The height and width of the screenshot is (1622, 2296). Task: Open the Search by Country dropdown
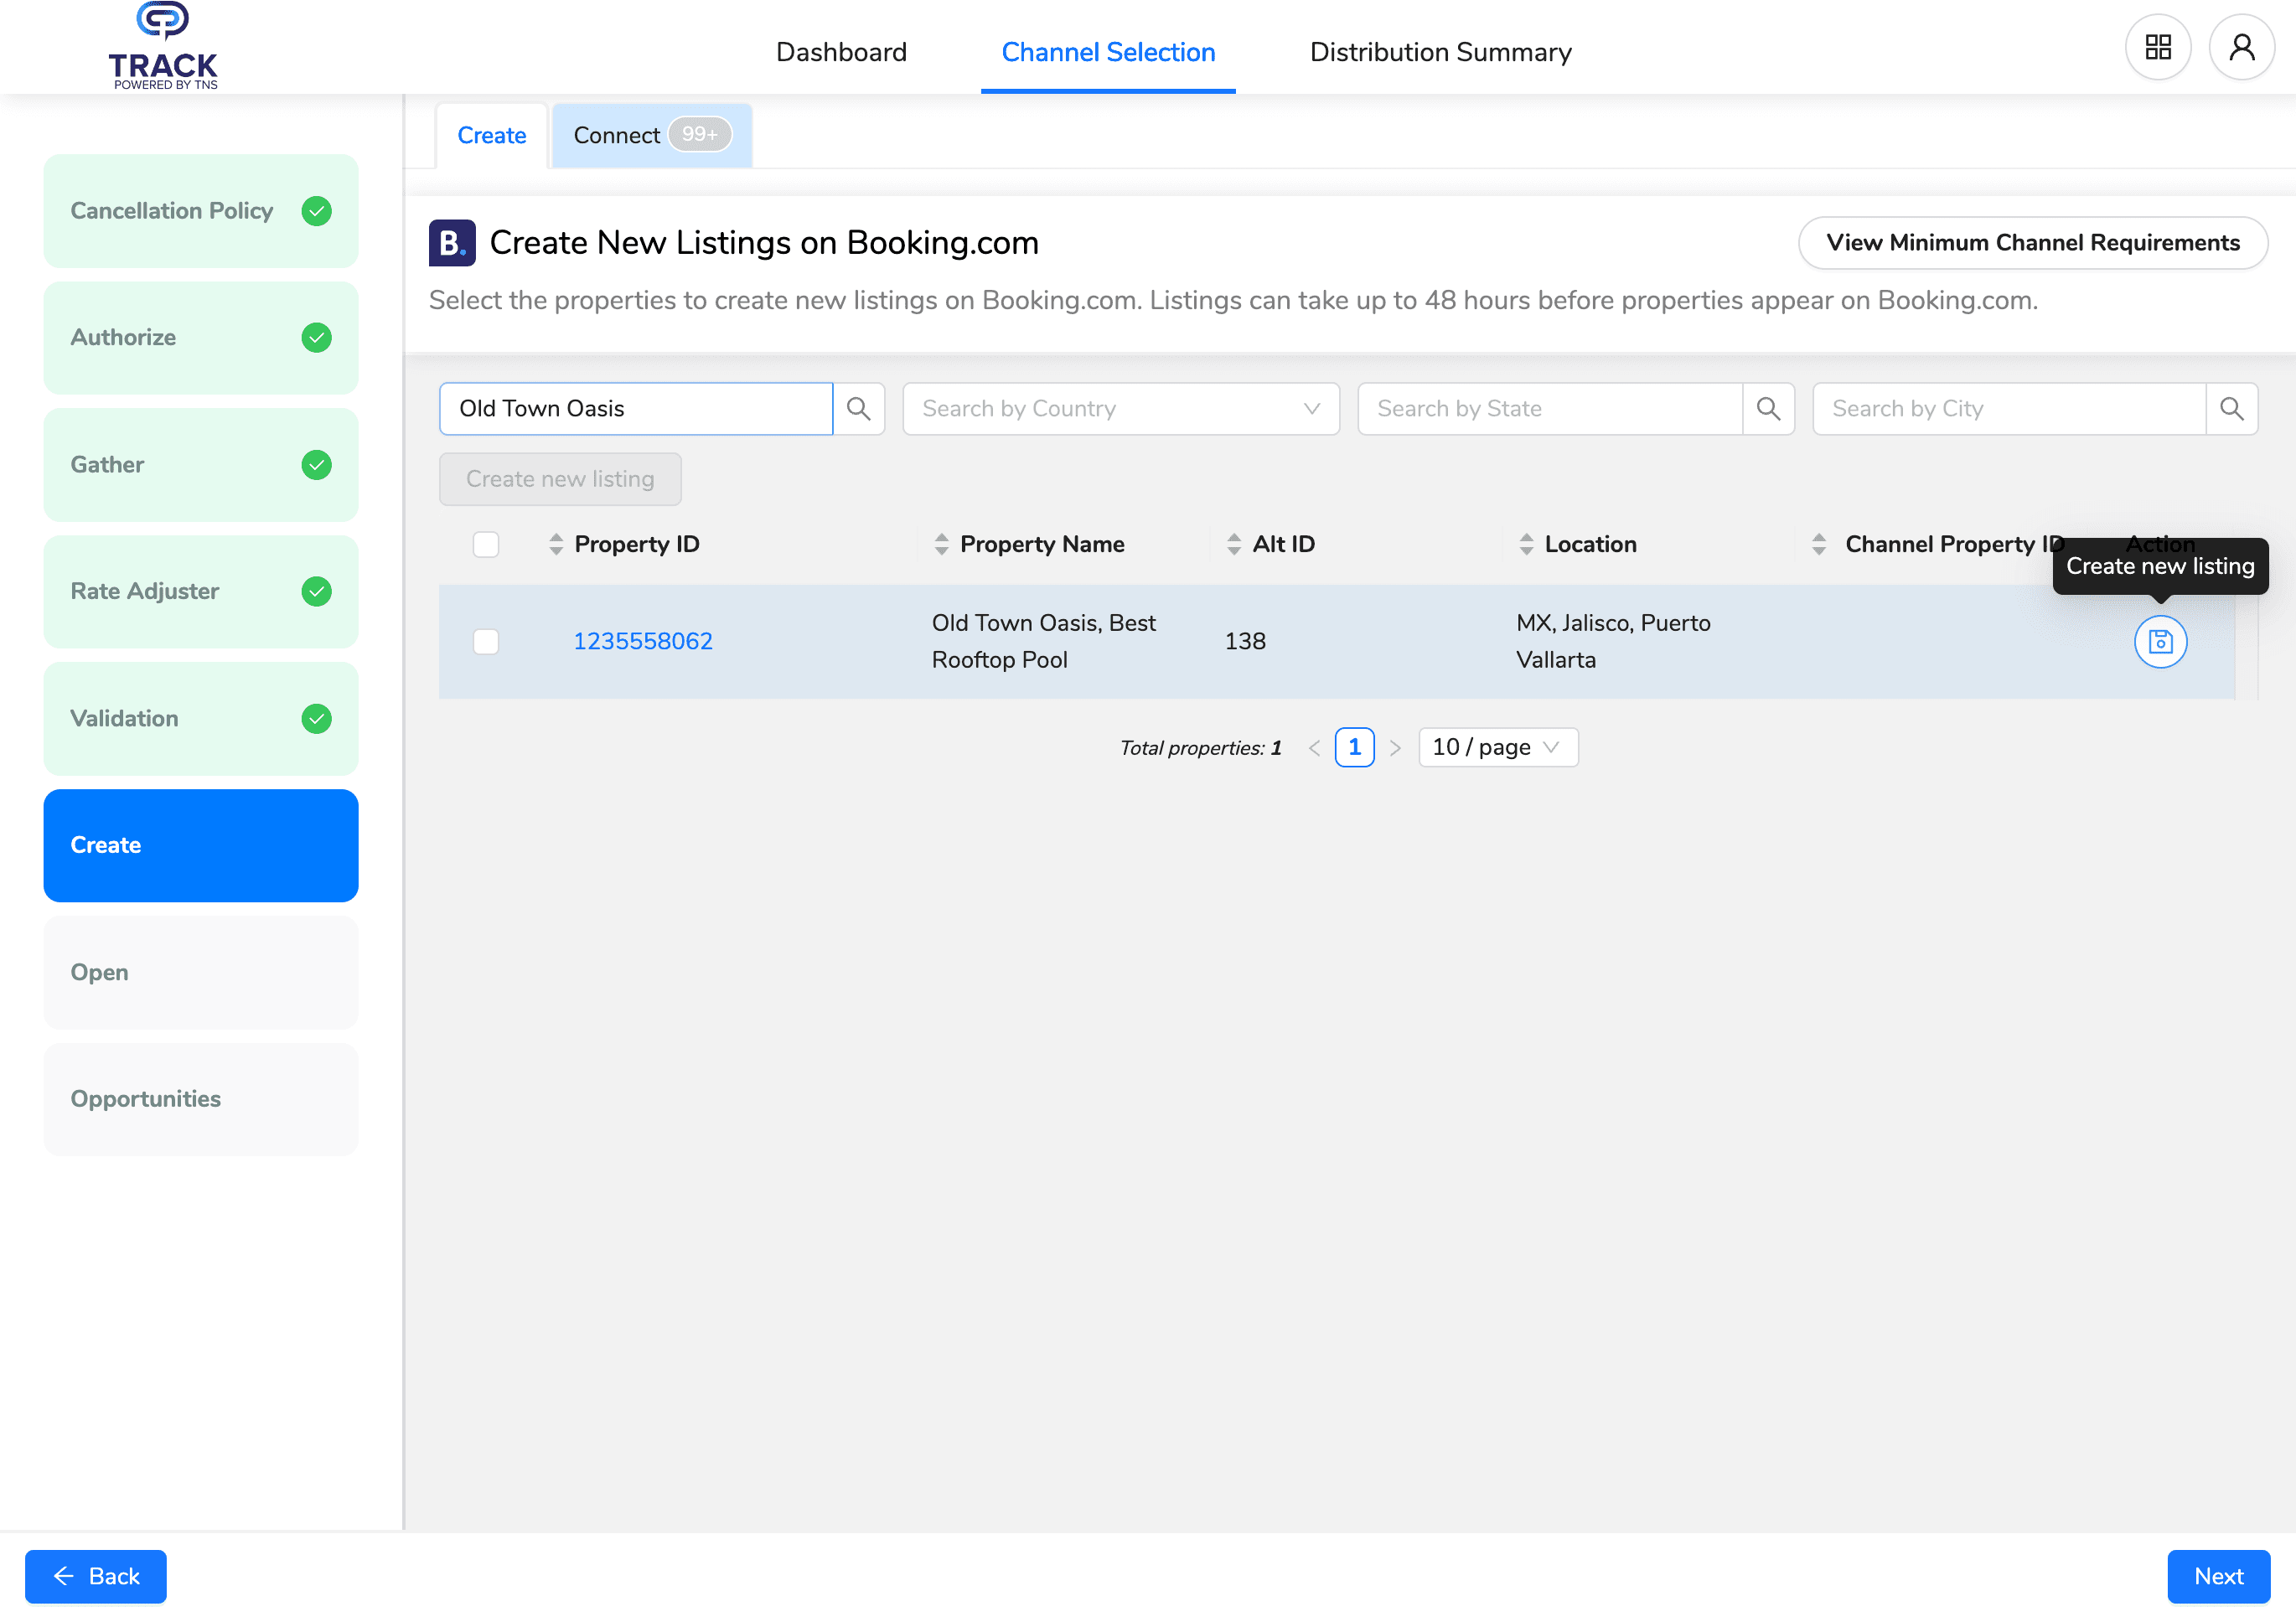(1121, 409)
